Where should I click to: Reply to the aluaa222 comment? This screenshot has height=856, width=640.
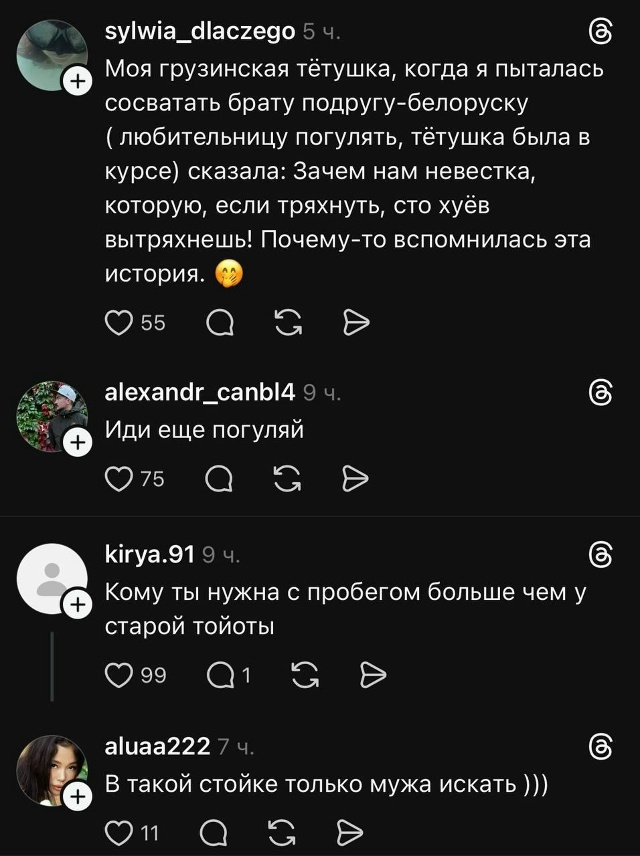[214, 832]
